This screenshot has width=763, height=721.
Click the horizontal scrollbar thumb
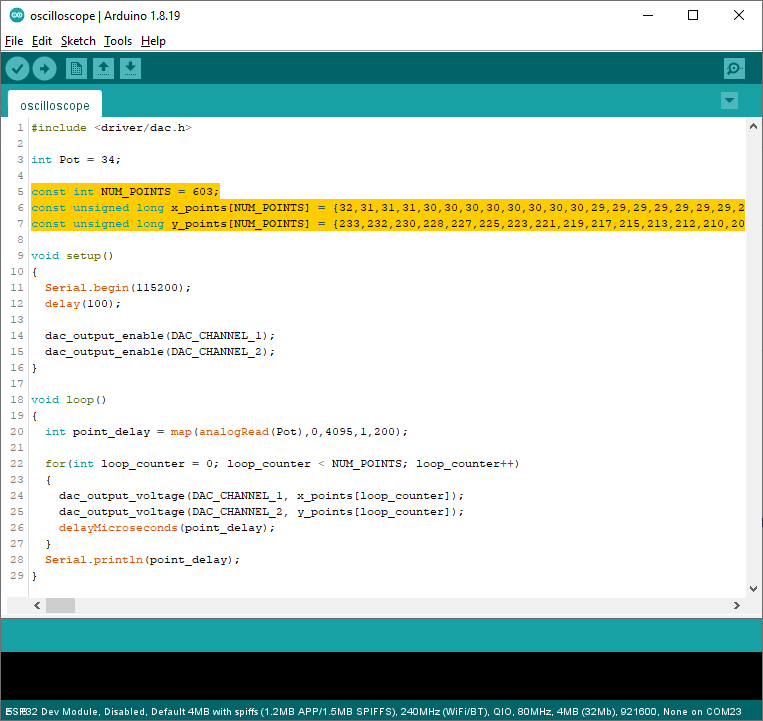[x=60, y=606]
